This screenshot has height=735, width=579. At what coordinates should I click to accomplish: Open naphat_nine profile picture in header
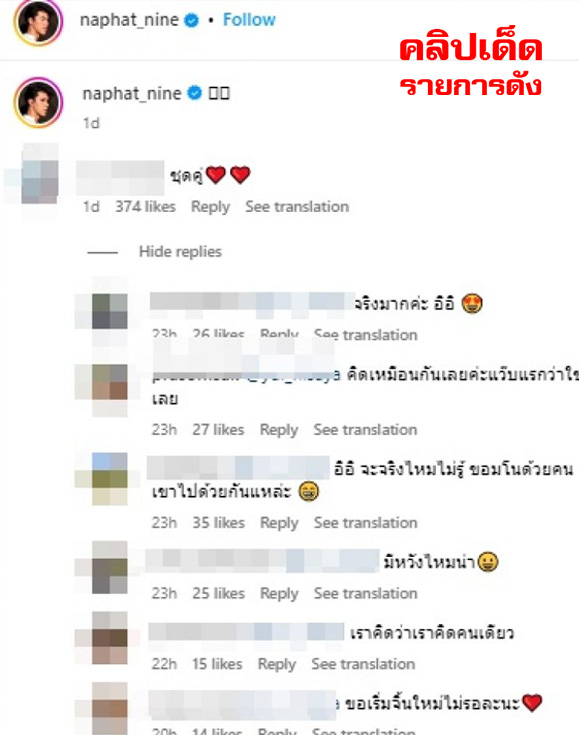point(38,21)
